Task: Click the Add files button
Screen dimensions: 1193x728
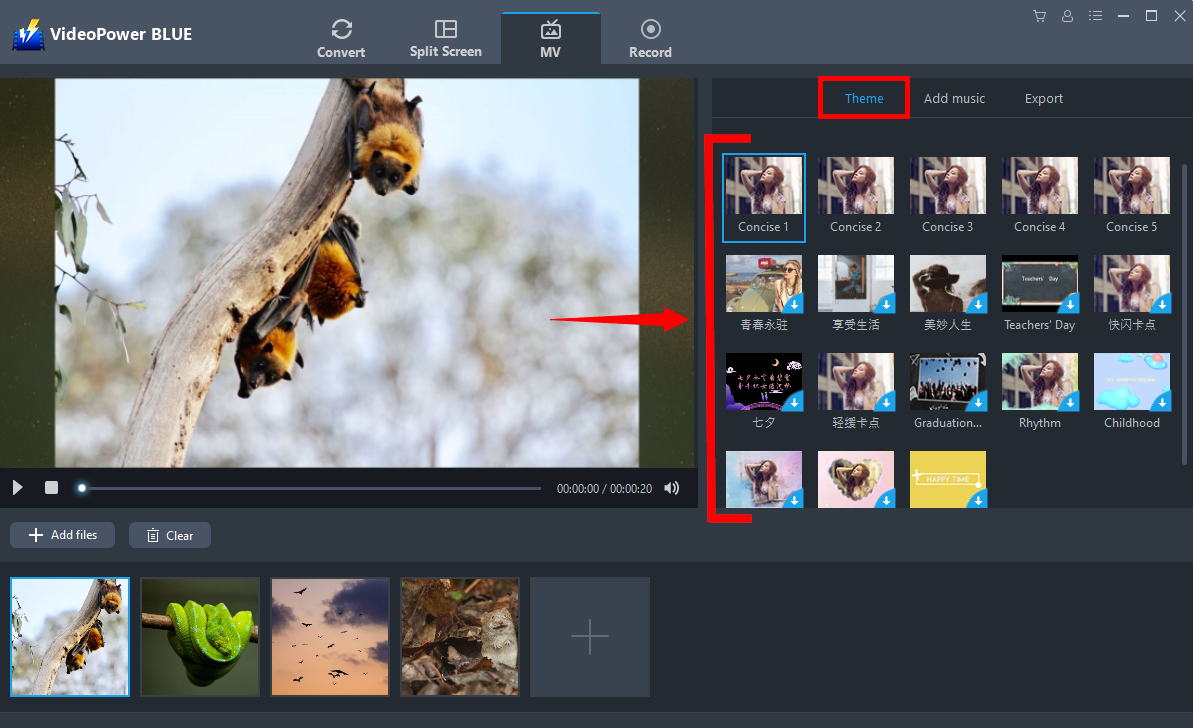Action: coord(63,535)
